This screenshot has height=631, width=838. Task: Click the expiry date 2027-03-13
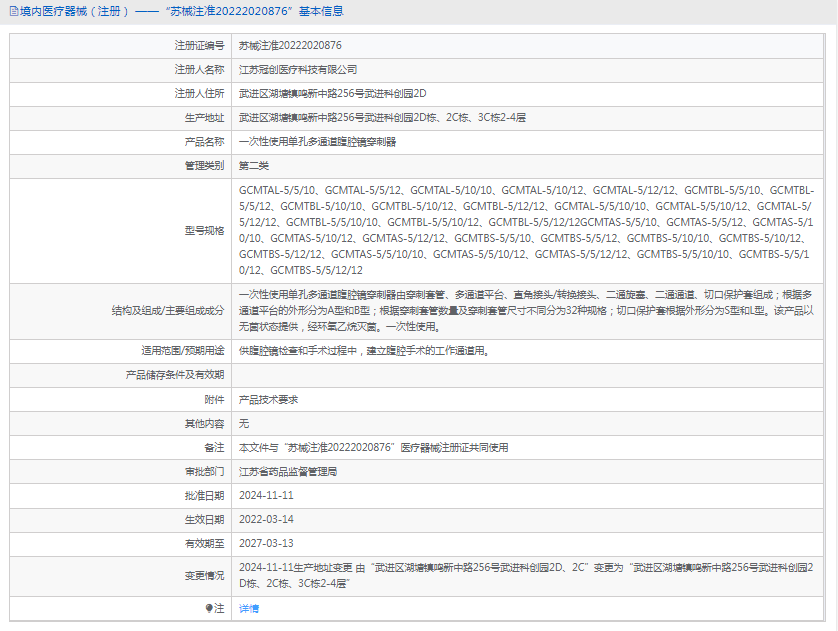pyautogui.click(x=266, y=543)
